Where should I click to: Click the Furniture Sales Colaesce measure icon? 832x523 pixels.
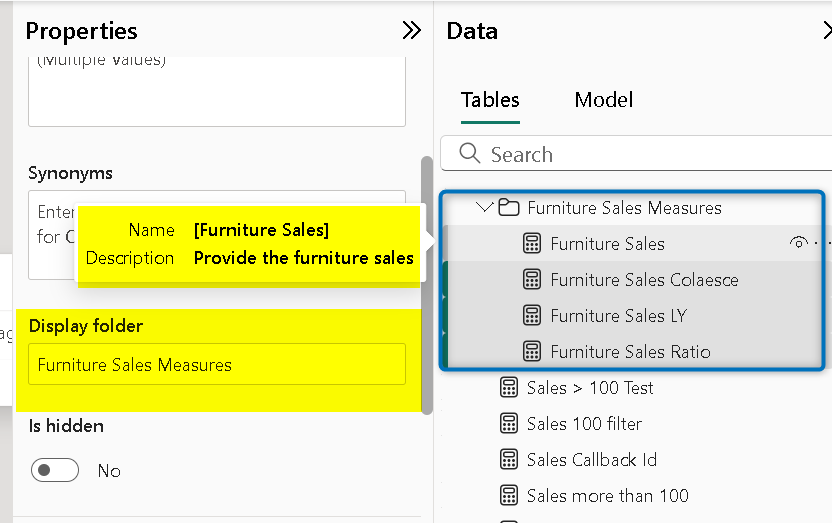(x=532, y=280)
